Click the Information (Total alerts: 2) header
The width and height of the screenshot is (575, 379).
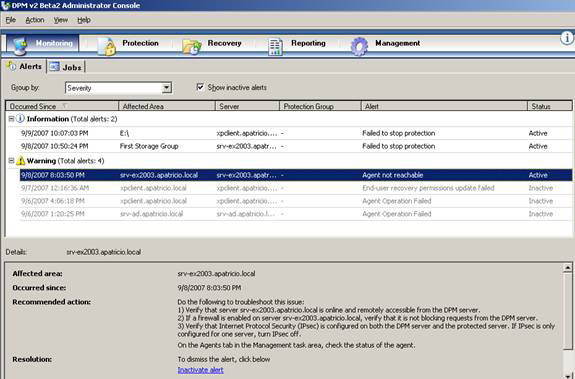72,119
